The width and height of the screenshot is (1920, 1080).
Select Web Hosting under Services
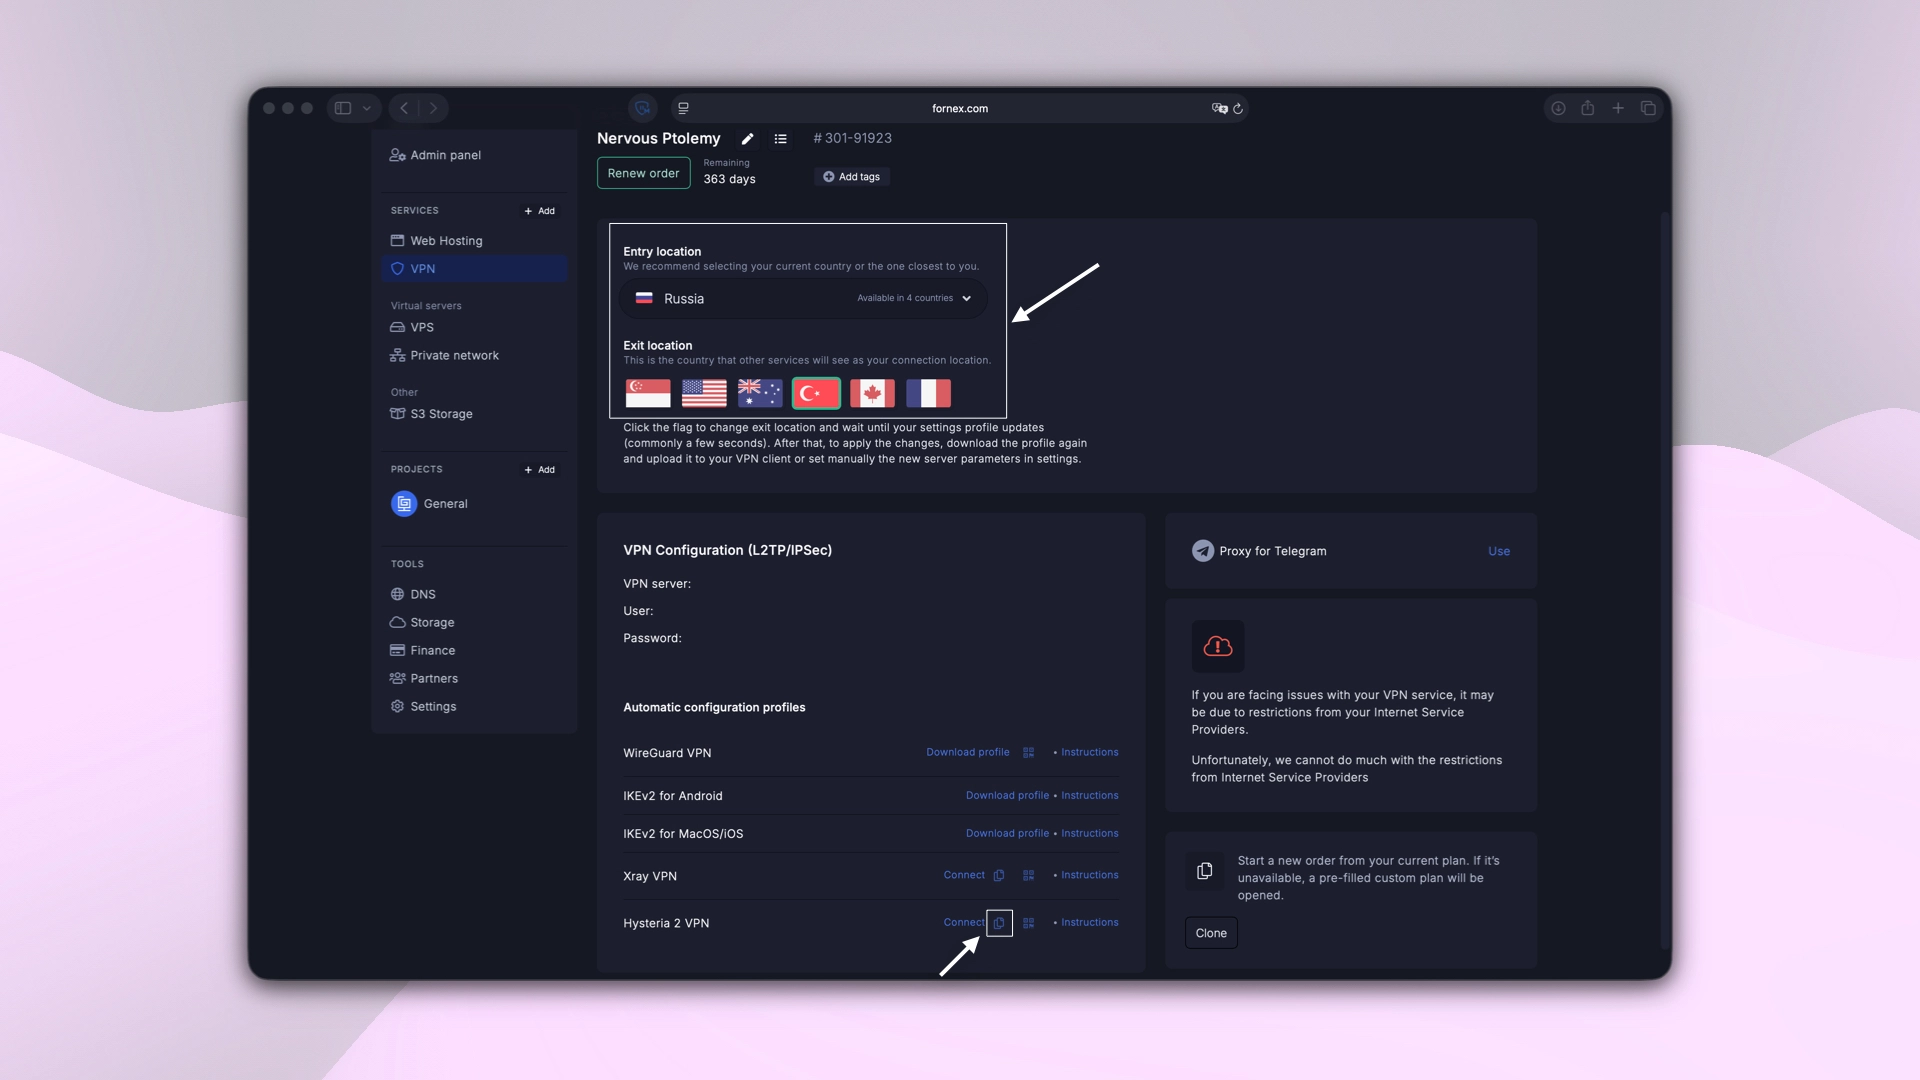446,240
